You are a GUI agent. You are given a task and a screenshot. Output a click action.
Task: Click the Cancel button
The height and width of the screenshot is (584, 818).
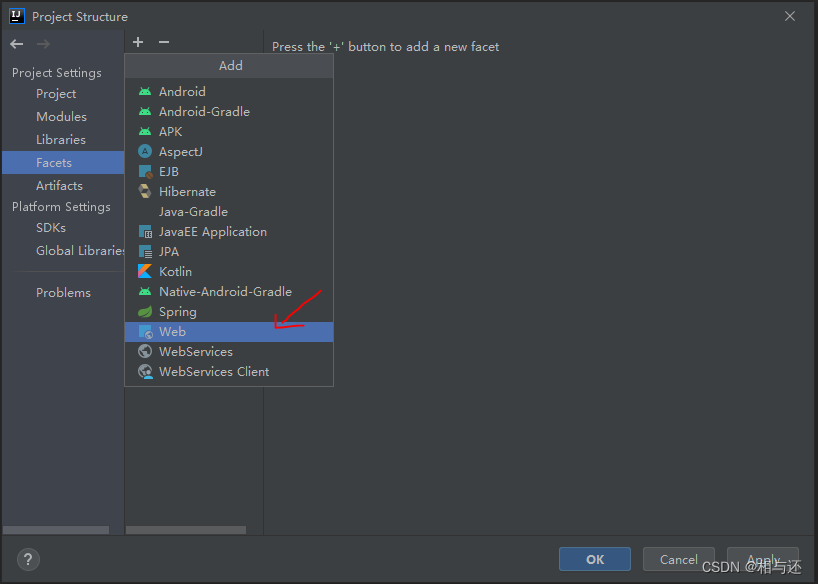pos(678,559)
